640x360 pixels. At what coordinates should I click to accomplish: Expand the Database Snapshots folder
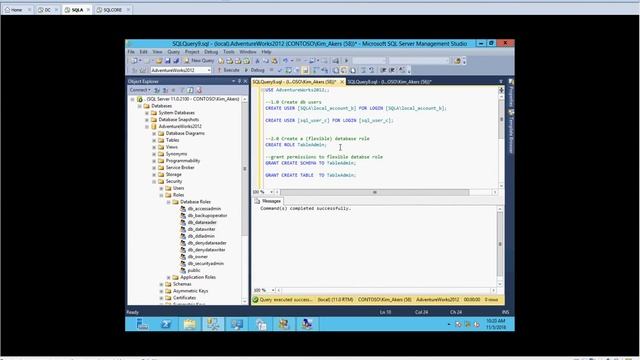(147, 120)
